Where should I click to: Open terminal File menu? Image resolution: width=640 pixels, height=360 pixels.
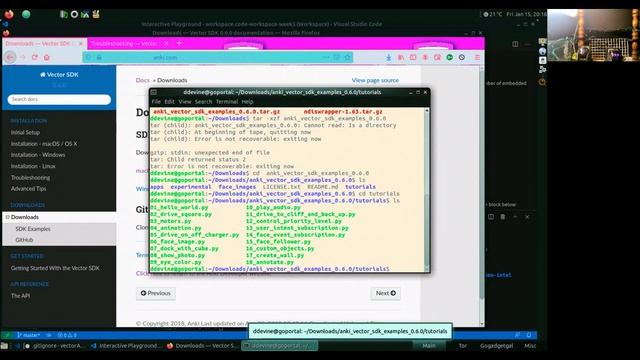156,102
